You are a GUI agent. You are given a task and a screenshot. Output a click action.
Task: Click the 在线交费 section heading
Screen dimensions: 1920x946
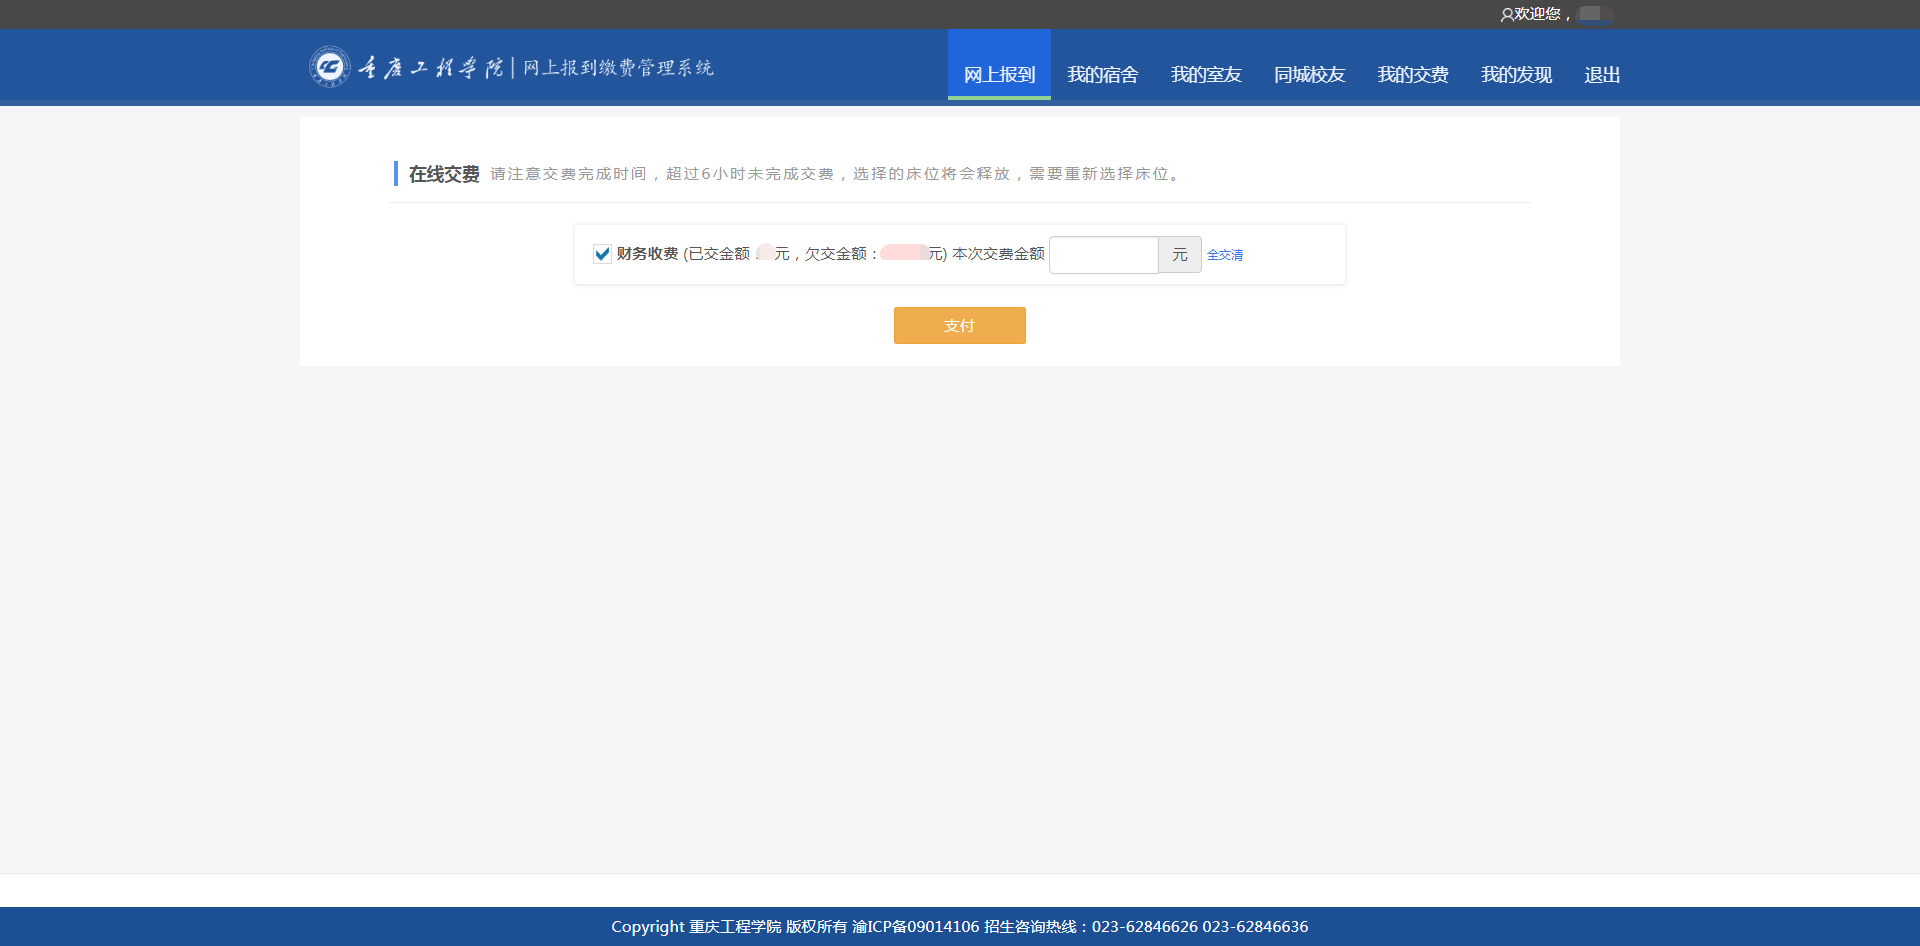[444, 174]
